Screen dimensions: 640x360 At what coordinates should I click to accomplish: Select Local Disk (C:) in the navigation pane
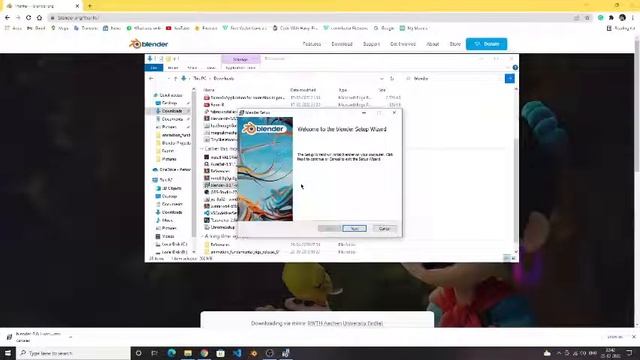173,244
